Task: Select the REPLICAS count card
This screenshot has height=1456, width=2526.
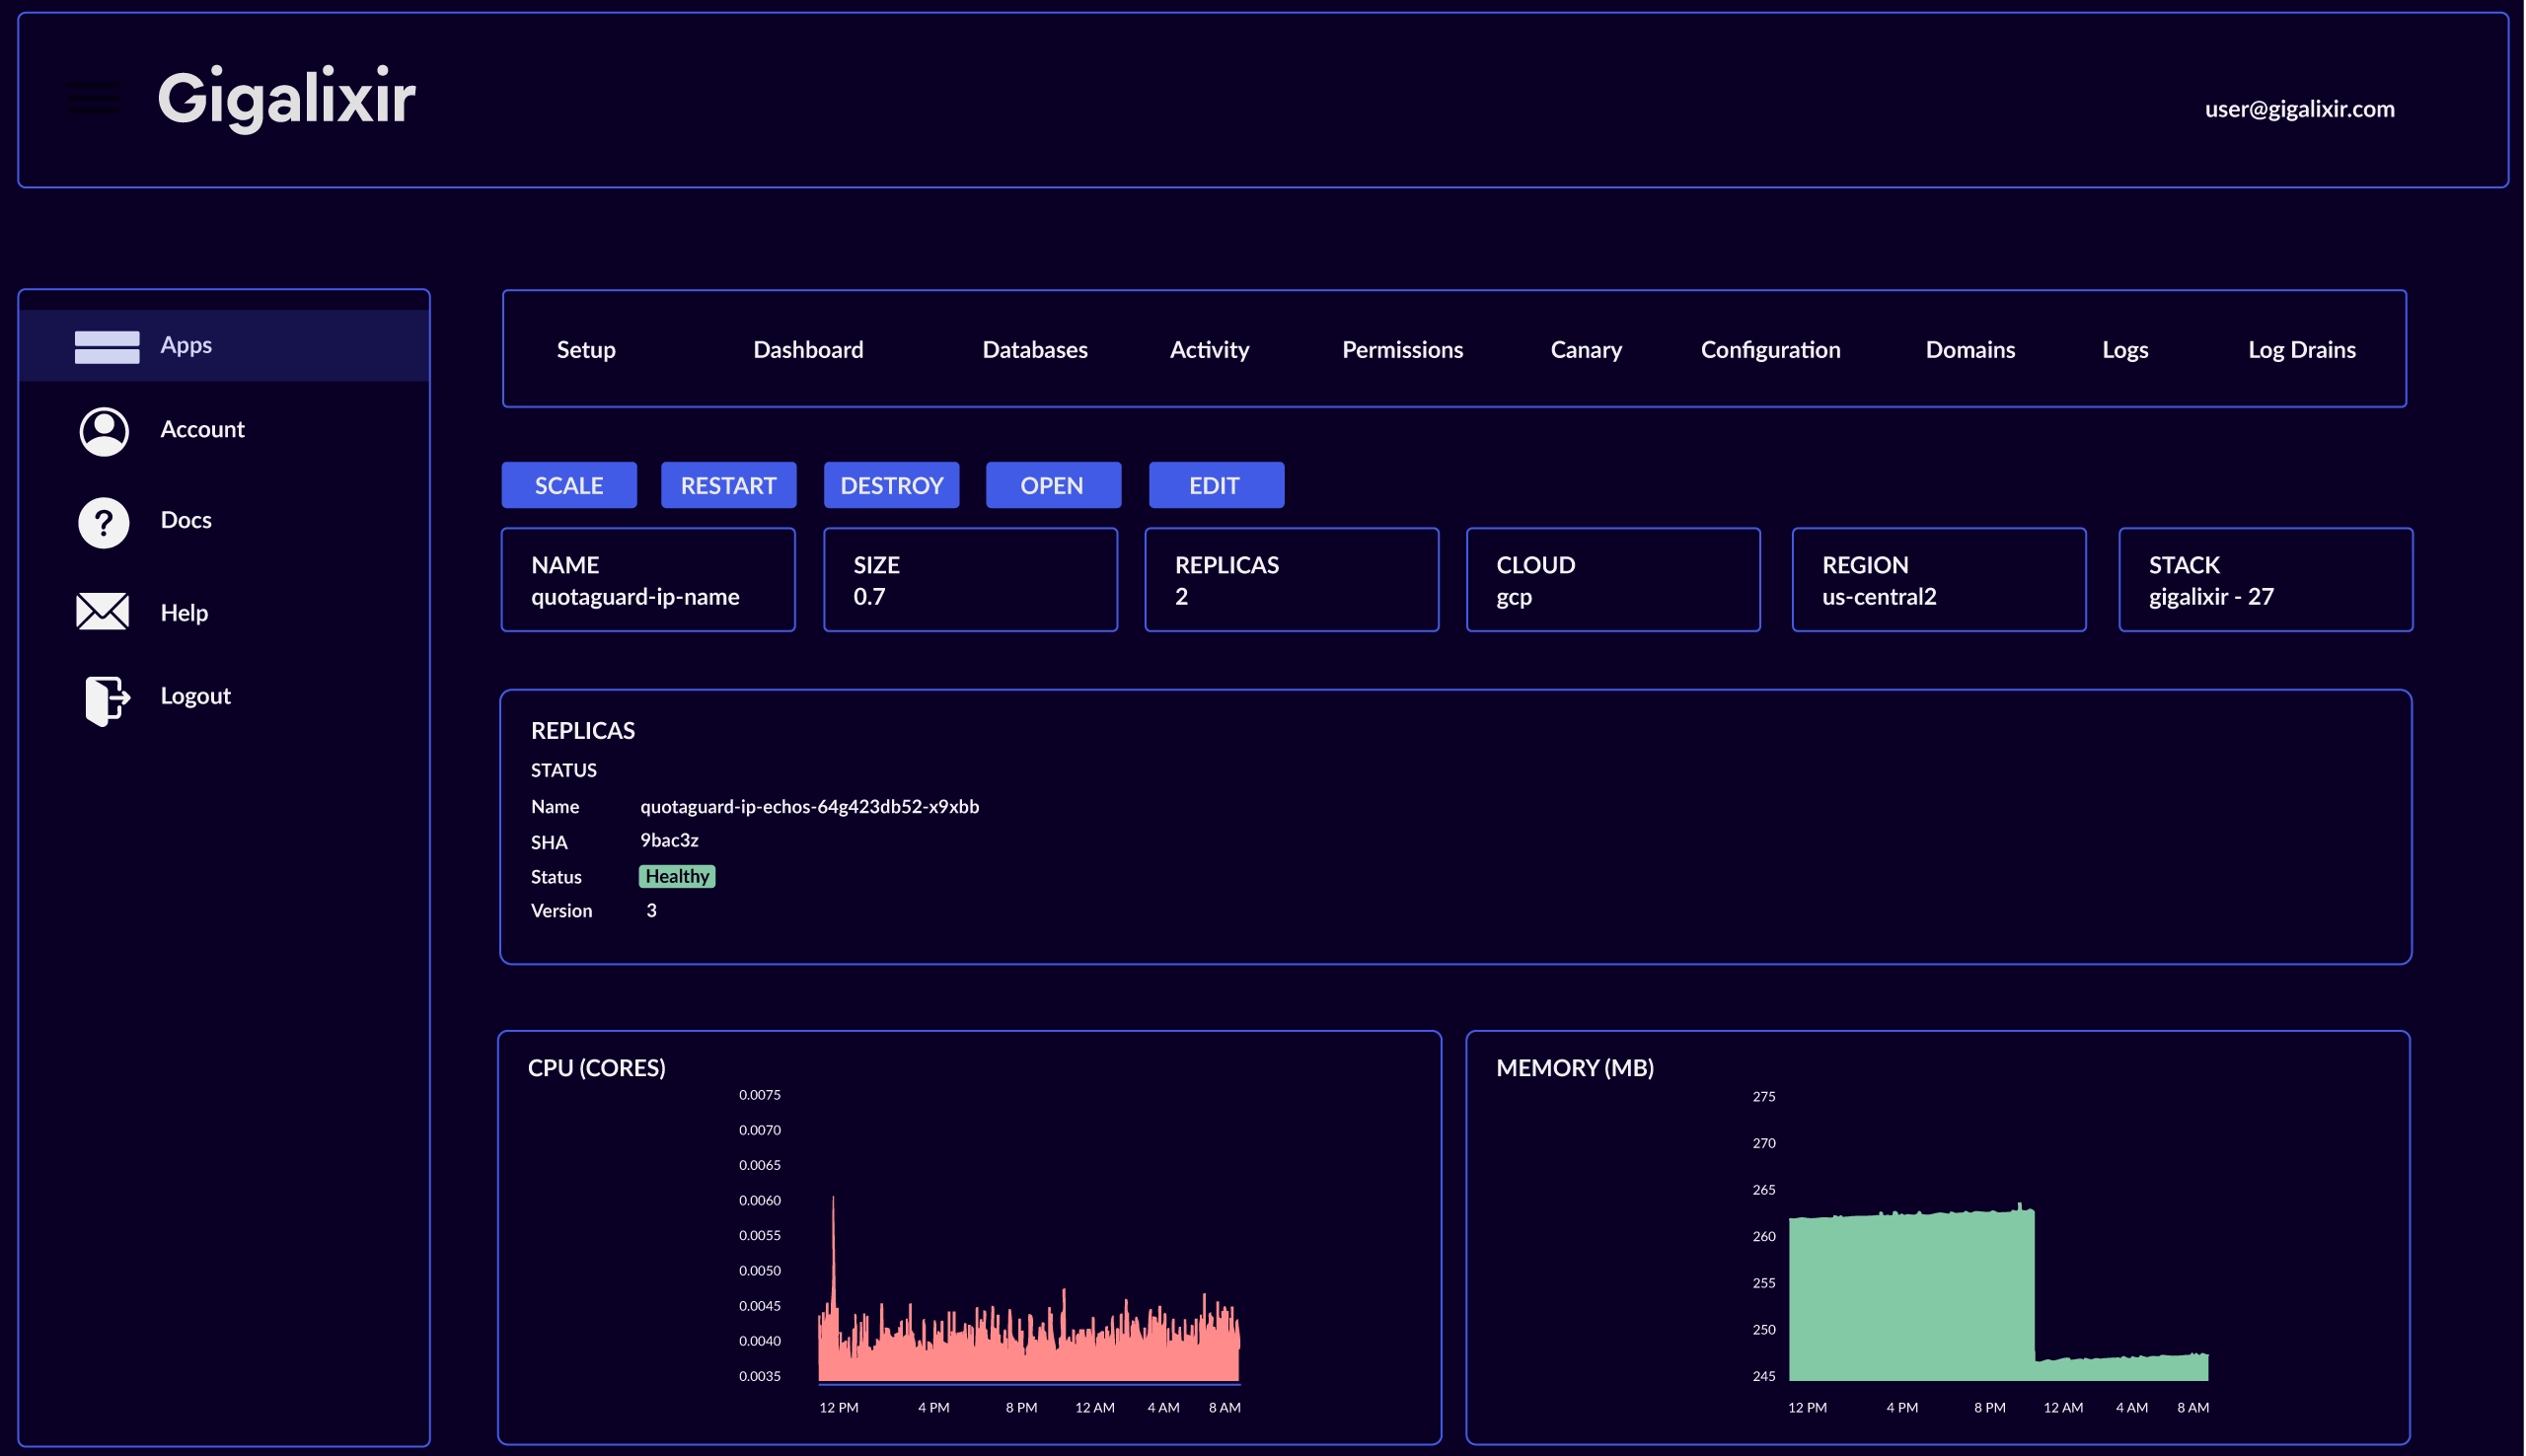Action: 1291,580
